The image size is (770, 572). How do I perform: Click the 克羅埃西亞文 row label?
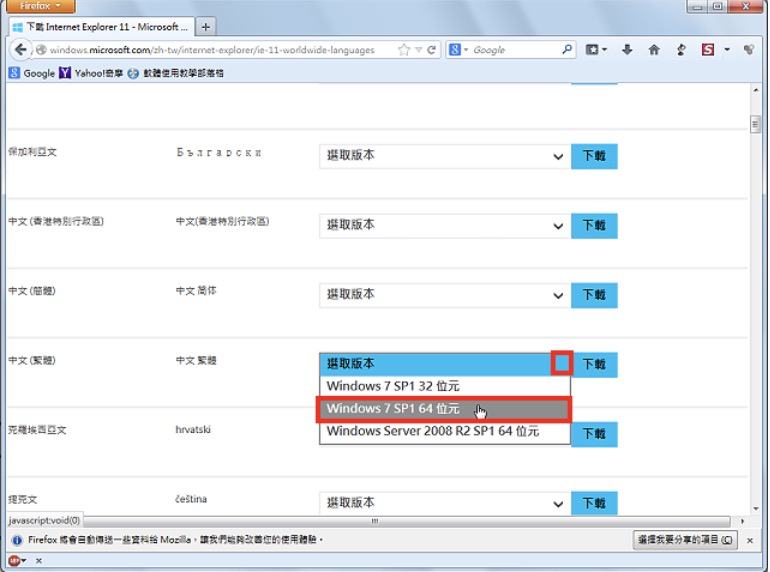[x=37, y=430]
